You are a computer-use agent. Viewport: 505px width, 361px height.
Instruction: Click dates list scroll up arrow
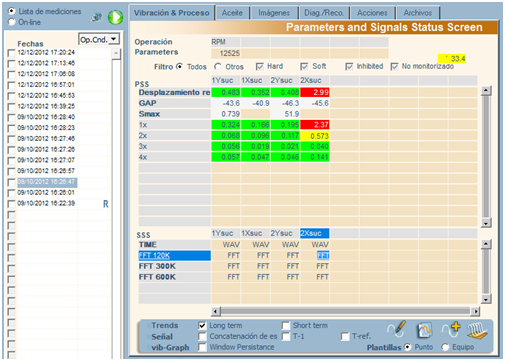coord(116,53)
